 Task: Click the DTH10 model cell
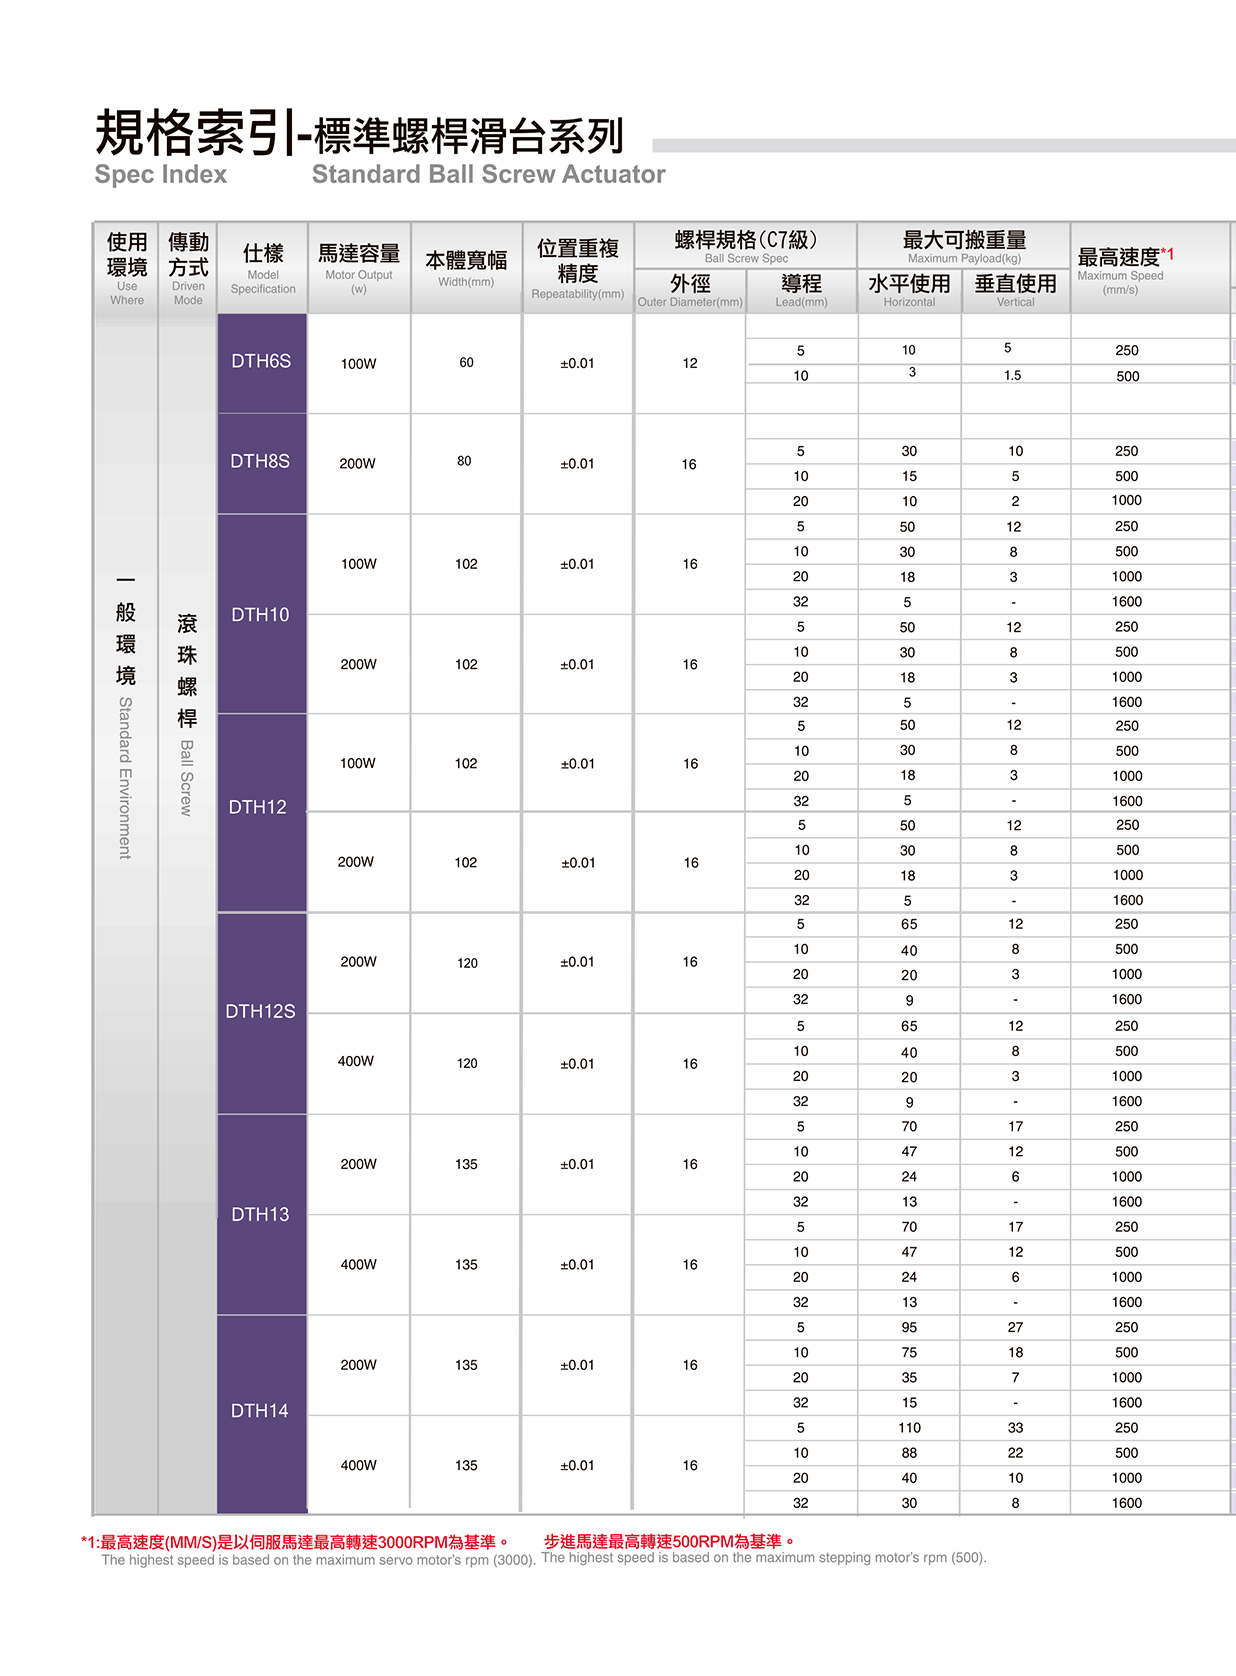(261, 614)
